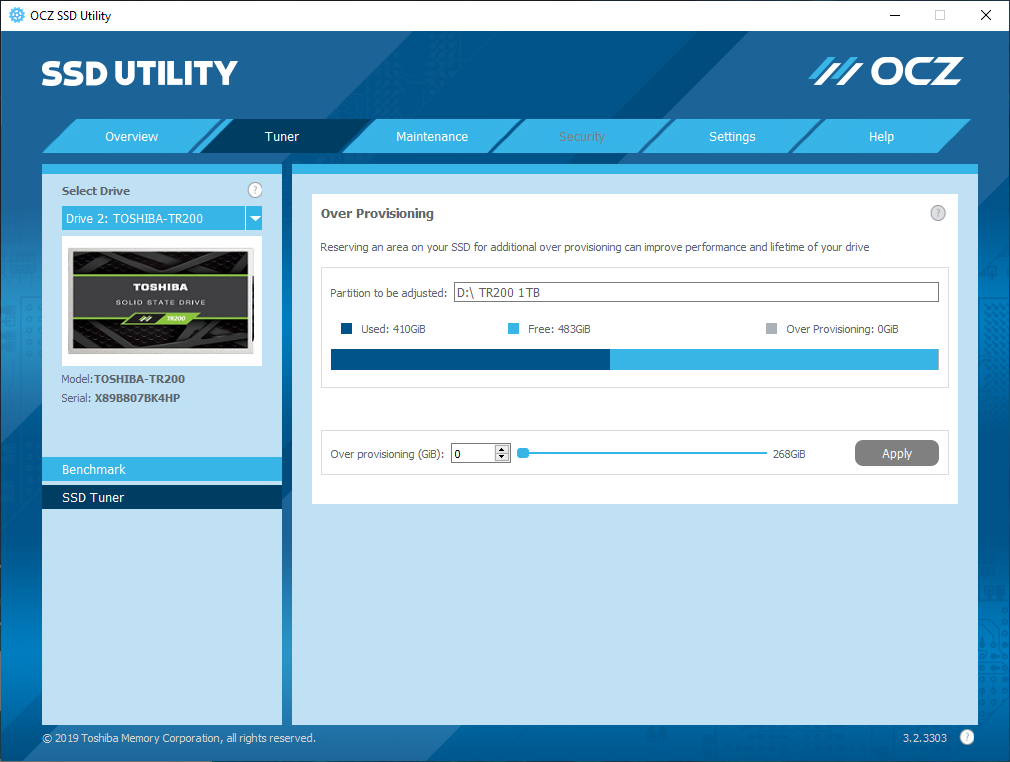Expand the Drive 2 TOSHIBA-TR200 dropdown arrow
This screenshot has height=762, width=1010.
[x=254, y=218]
